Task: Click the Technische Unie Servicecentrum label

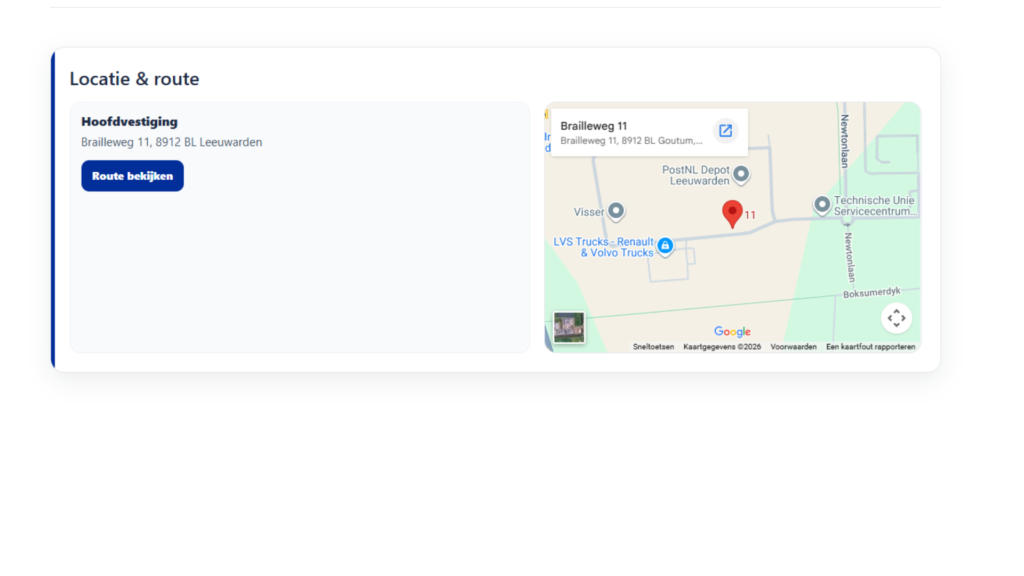Action: click(875, 206)
